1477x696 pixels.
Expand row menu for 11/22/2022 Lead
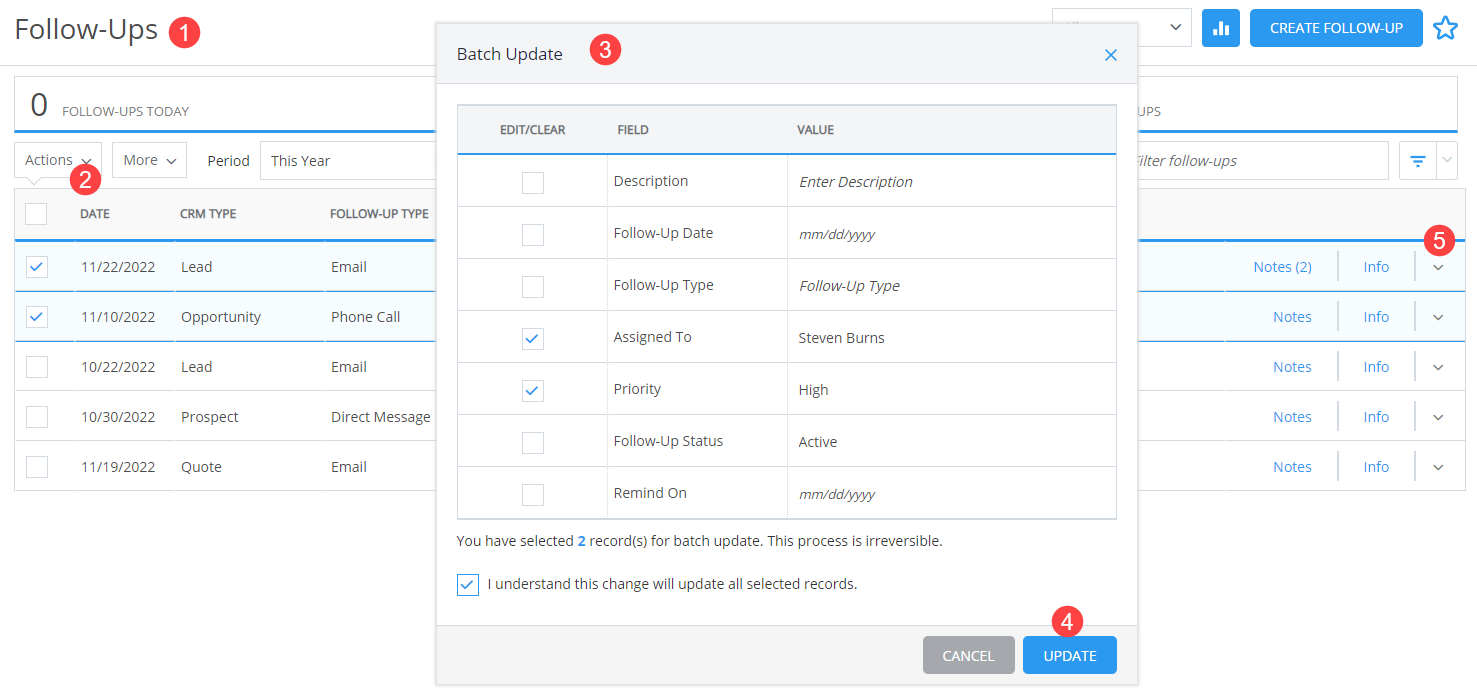click(1438, 267)
